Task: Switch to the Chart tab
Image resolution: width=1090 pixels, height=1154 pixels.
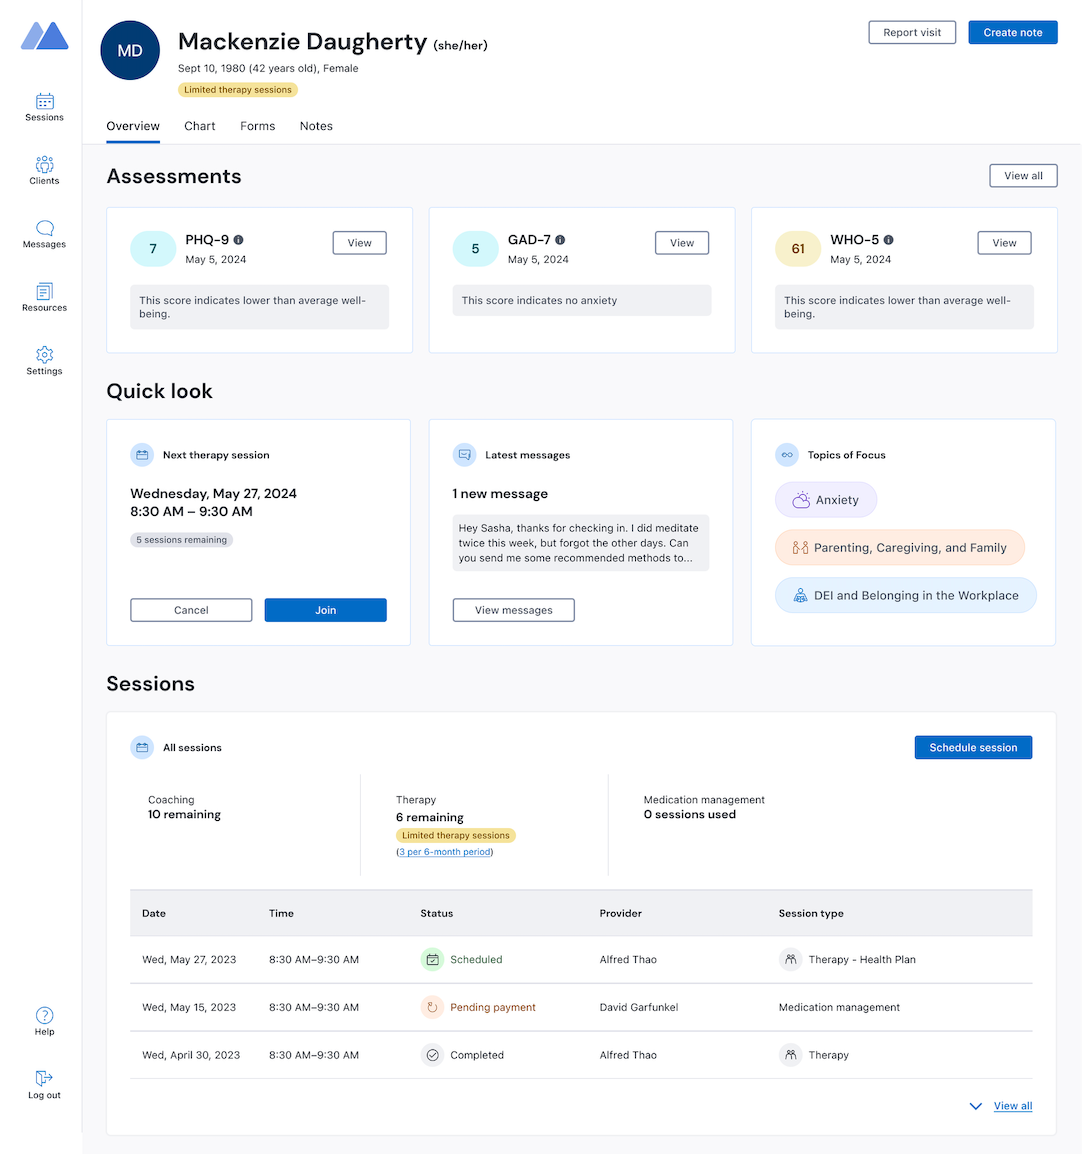Action: pyautogui.click(x=200, y=126)
